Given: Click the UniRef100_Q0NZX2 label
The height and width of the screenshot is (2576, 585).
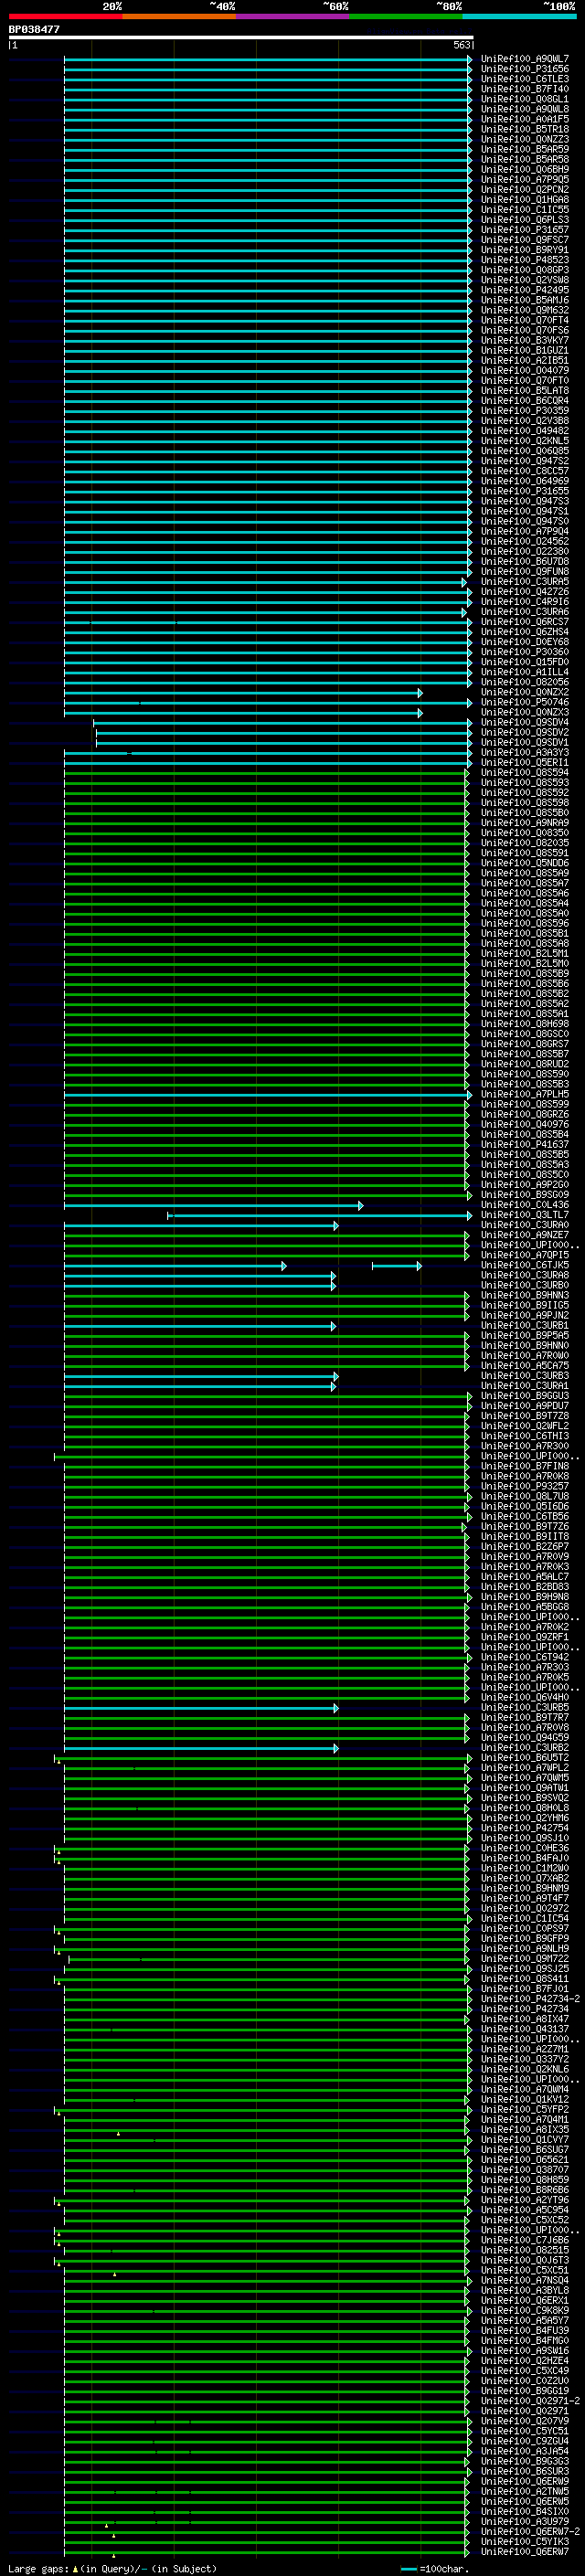Looking at the screenshot, I should (x=525, y=692).
